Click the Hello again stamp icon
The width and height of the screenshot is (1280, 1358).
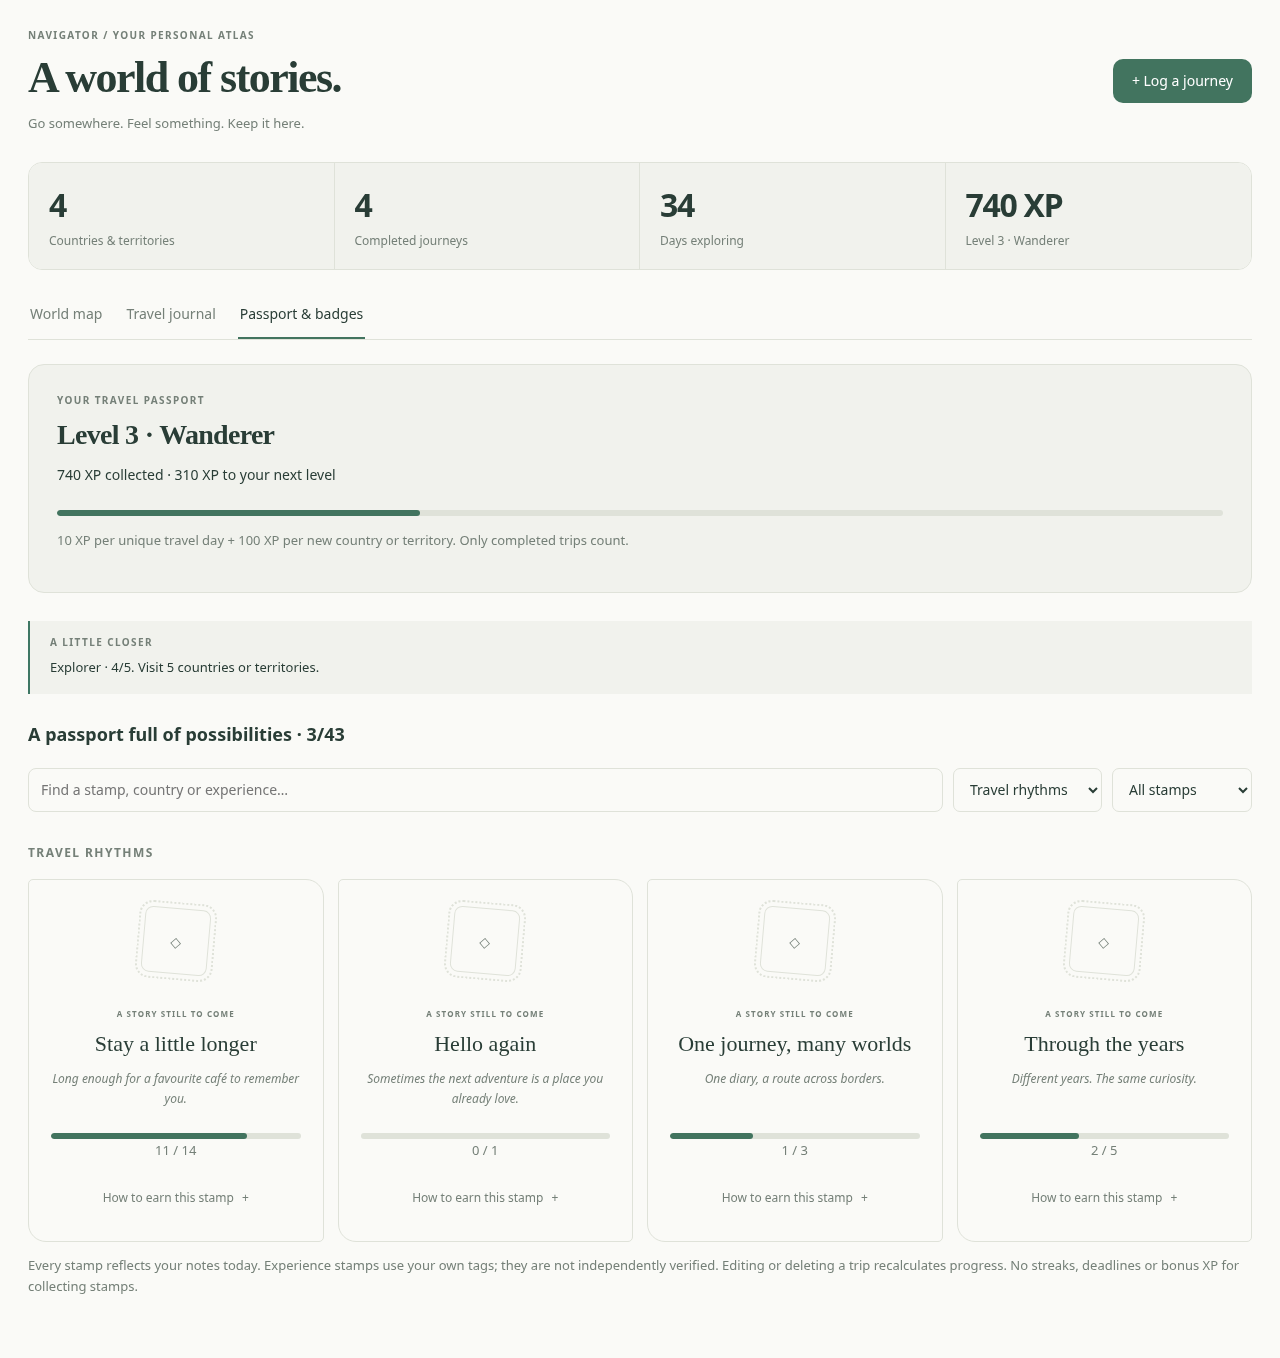tap(485, 941)
